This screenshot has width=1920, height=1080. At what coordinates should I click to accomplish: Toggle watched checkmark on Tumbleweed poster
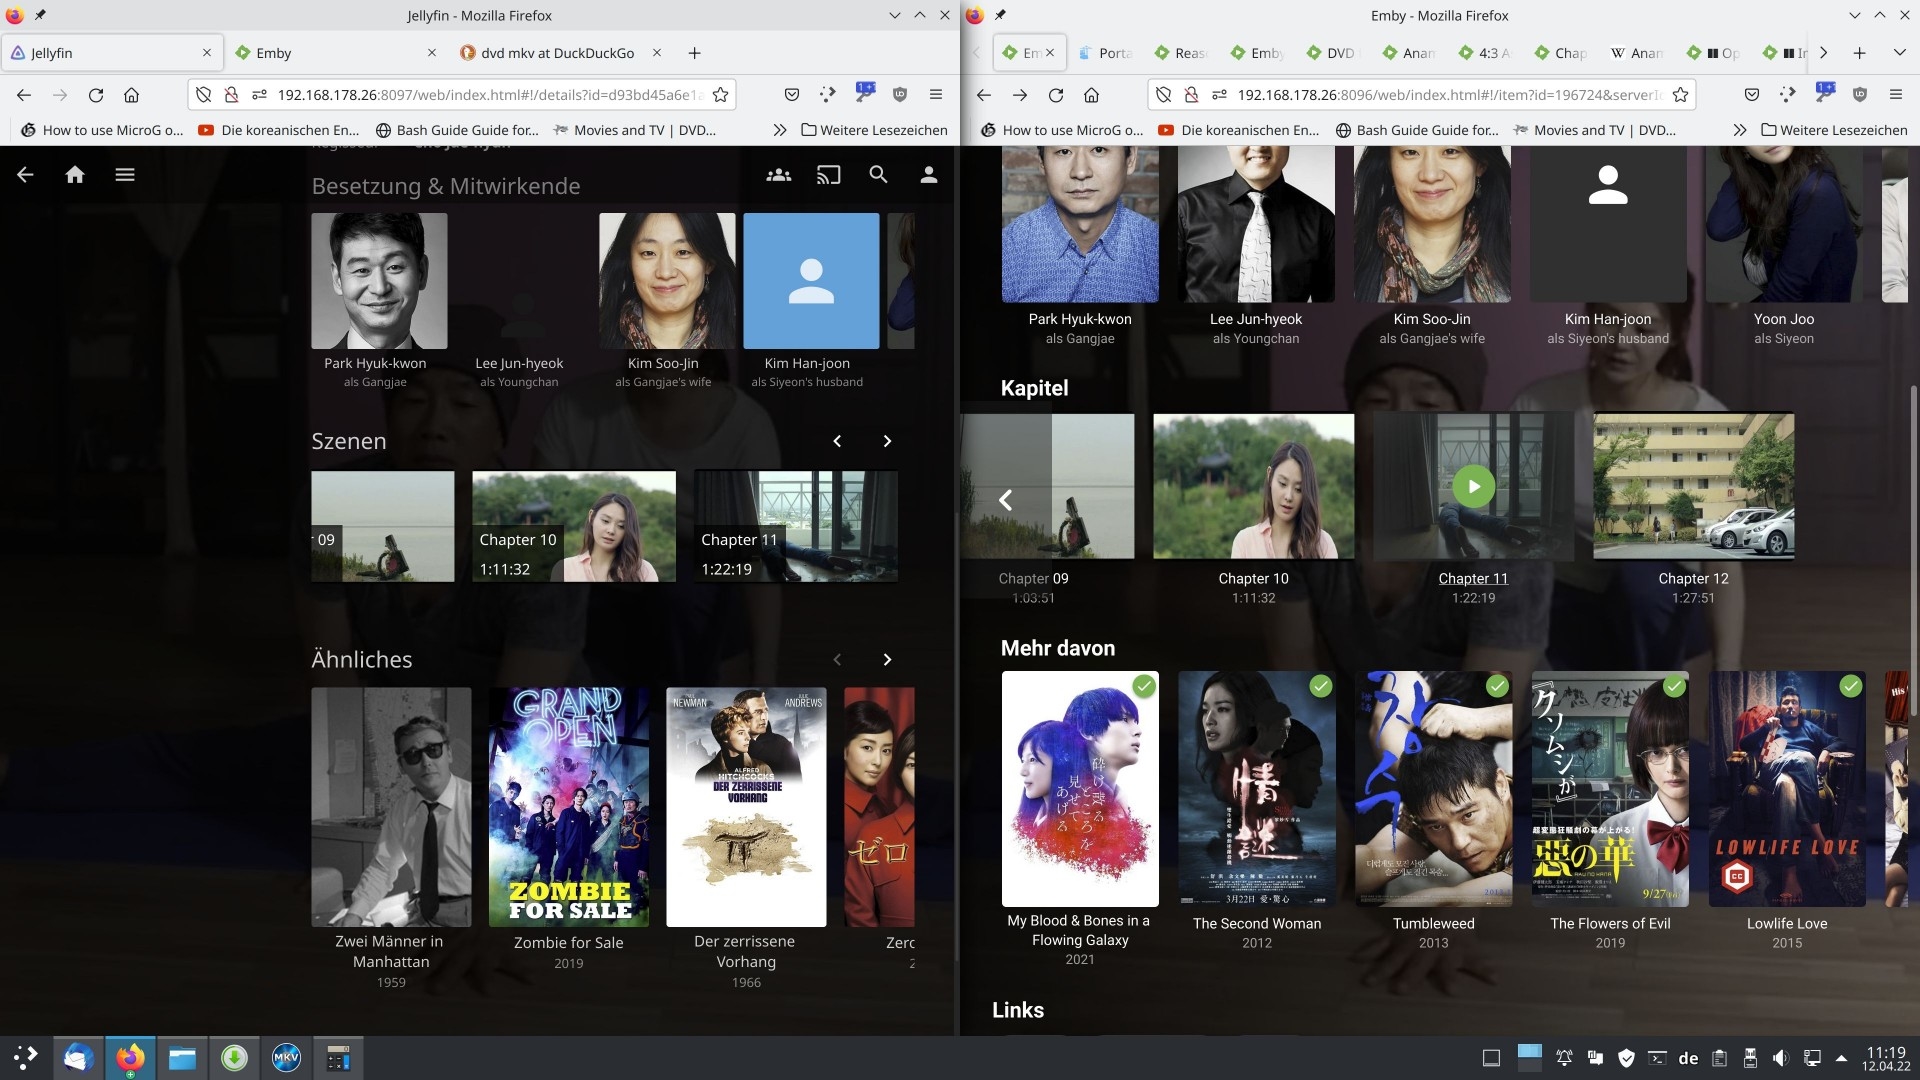coord(1497,686)
